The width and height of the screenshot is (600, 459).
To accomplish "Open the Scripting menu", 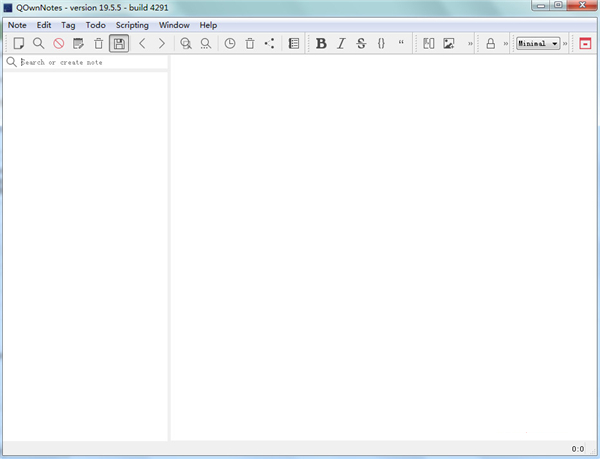I will click(x=132, y=24).
